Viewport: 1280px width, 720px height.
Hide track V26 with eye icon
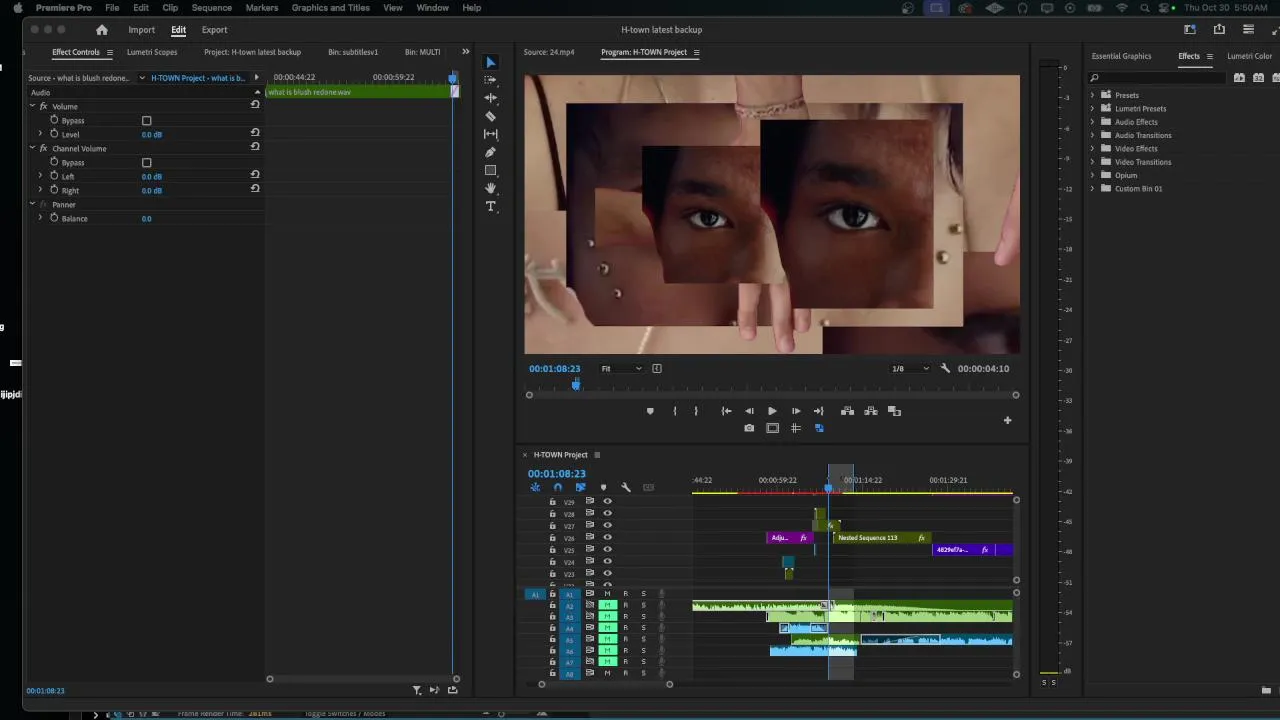tap(607, 538)
